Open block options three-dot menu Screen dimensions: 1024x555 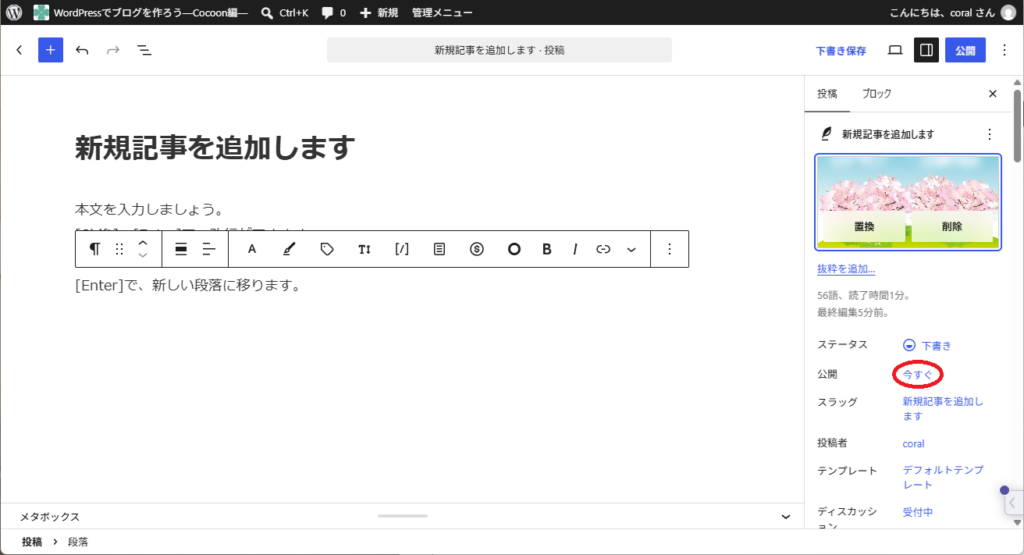click(669, 249)
